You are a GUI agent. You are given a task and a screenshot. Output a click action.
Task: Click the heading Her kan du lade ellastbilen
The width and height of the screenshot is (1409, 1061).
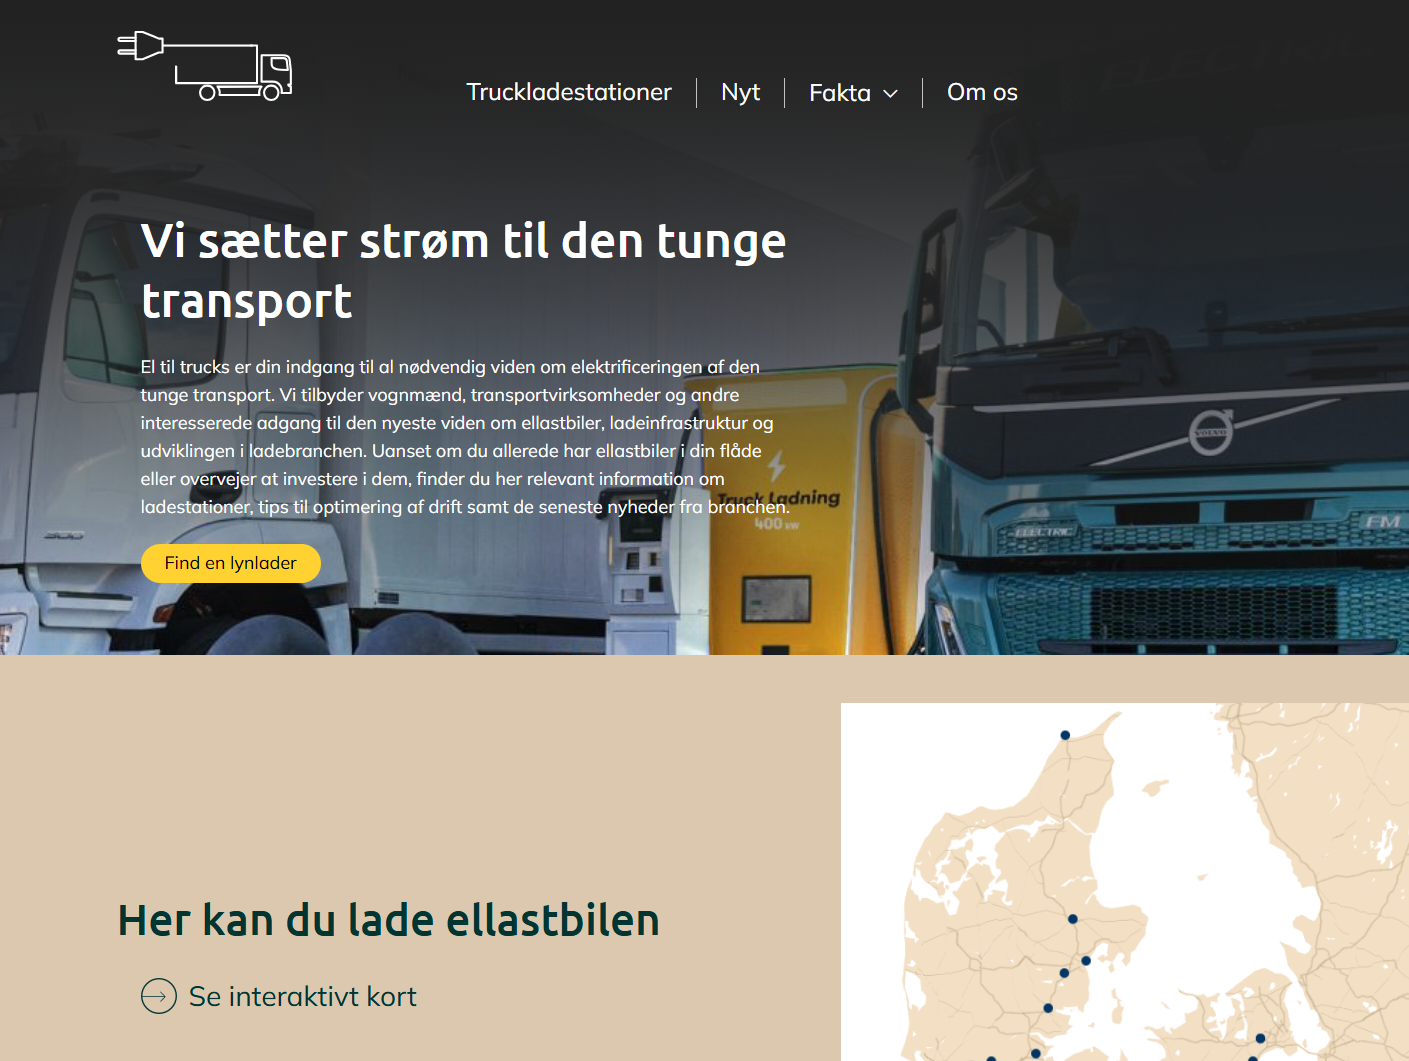[388, 920]
